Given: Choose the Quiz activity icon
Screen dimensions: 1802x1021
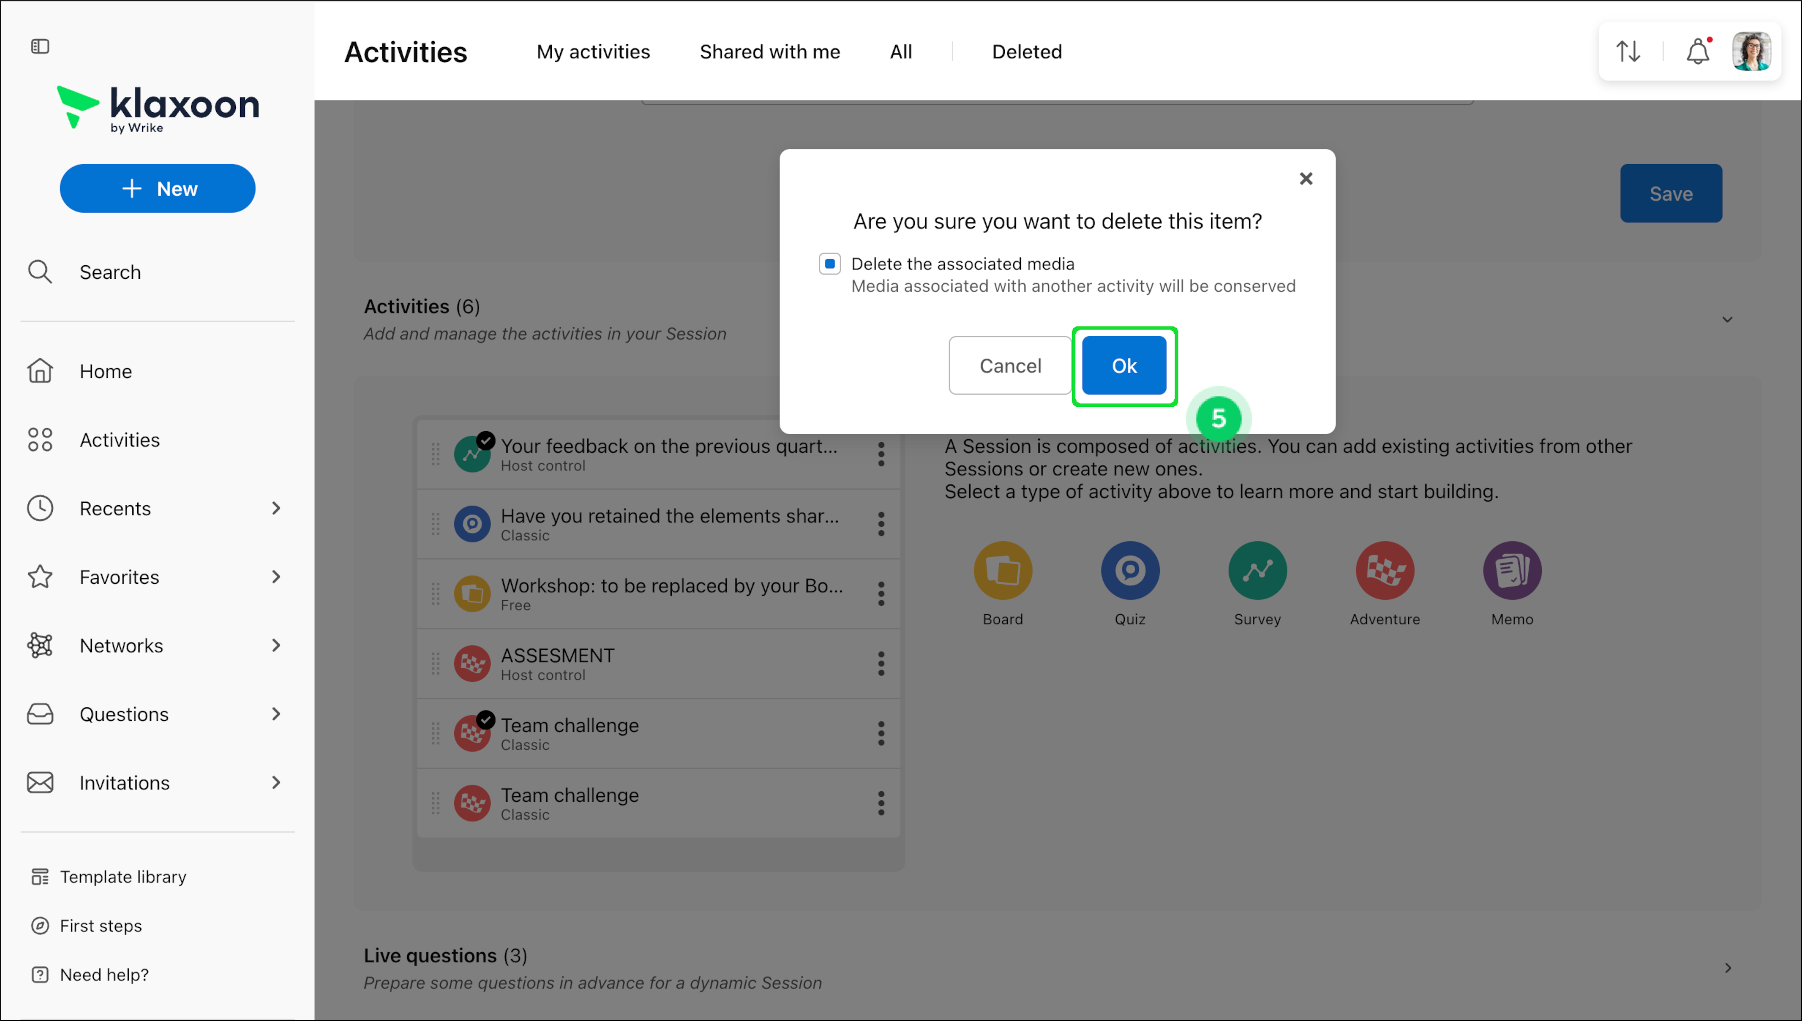Looking at the screenshot, I should click(1130, 571).
